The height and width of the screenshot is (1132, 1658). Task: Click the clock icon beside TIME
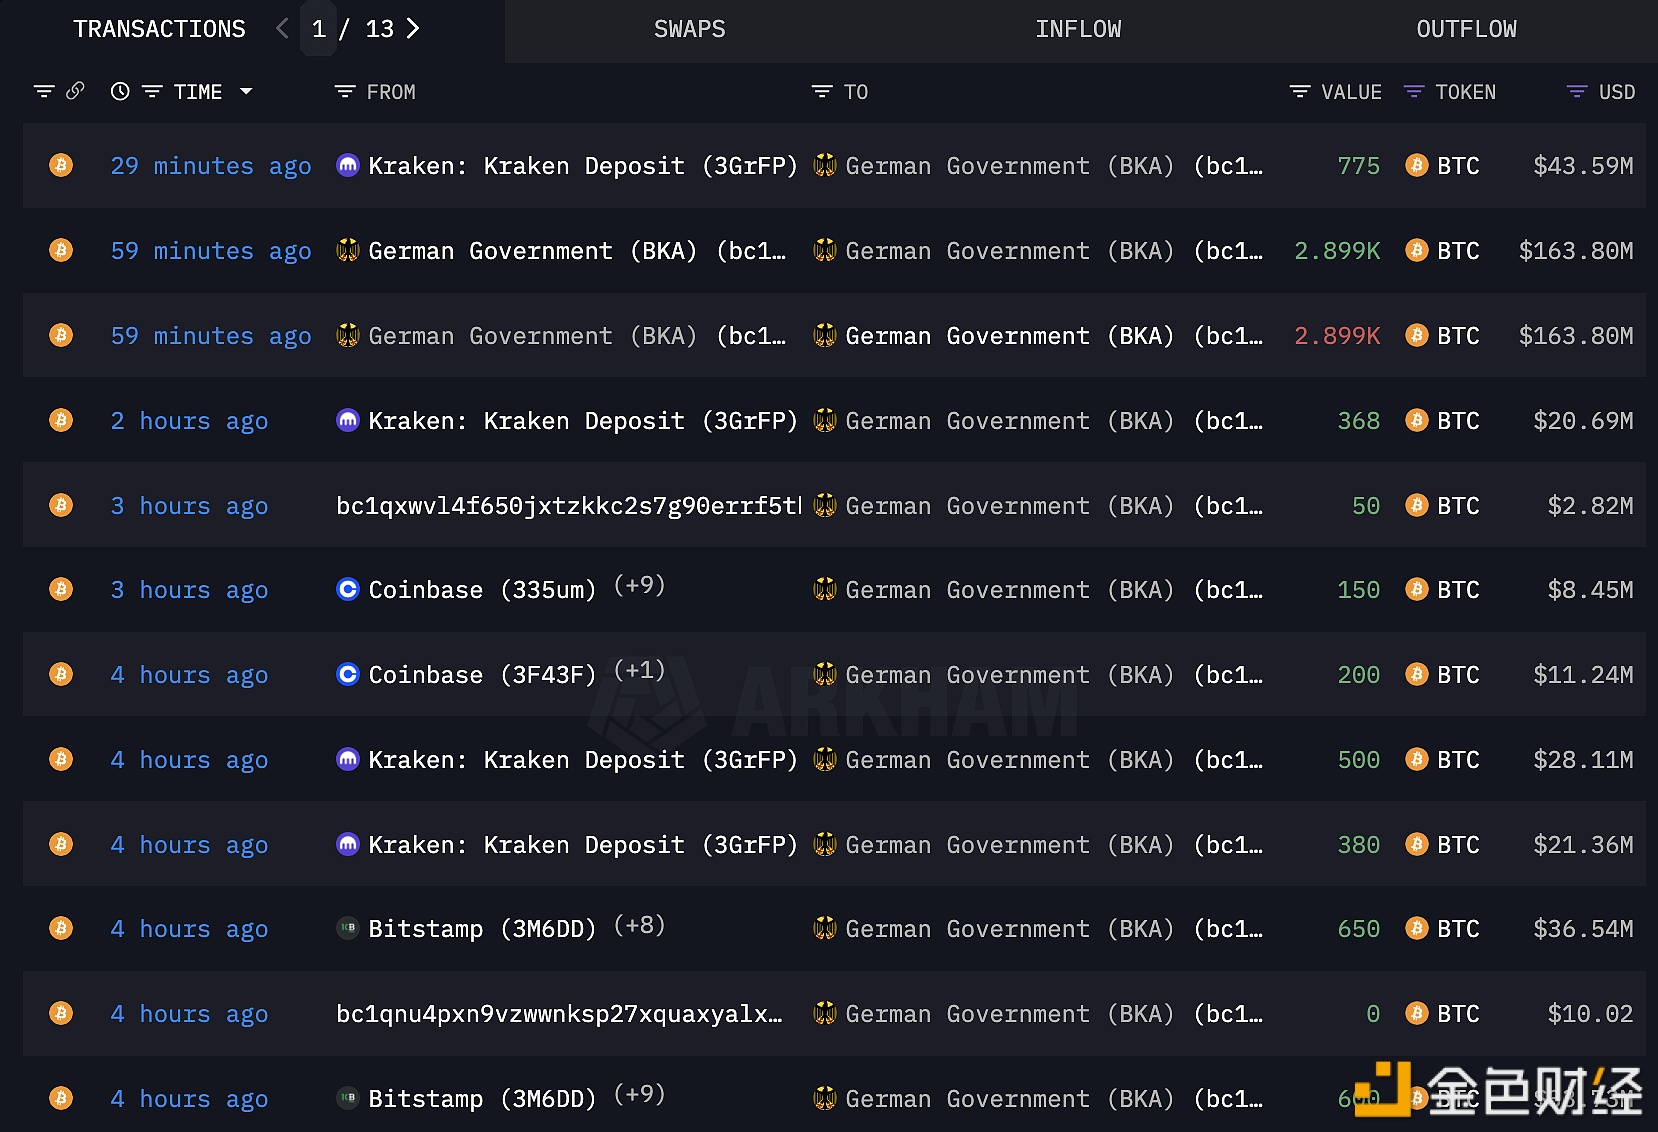coord(120,92)
